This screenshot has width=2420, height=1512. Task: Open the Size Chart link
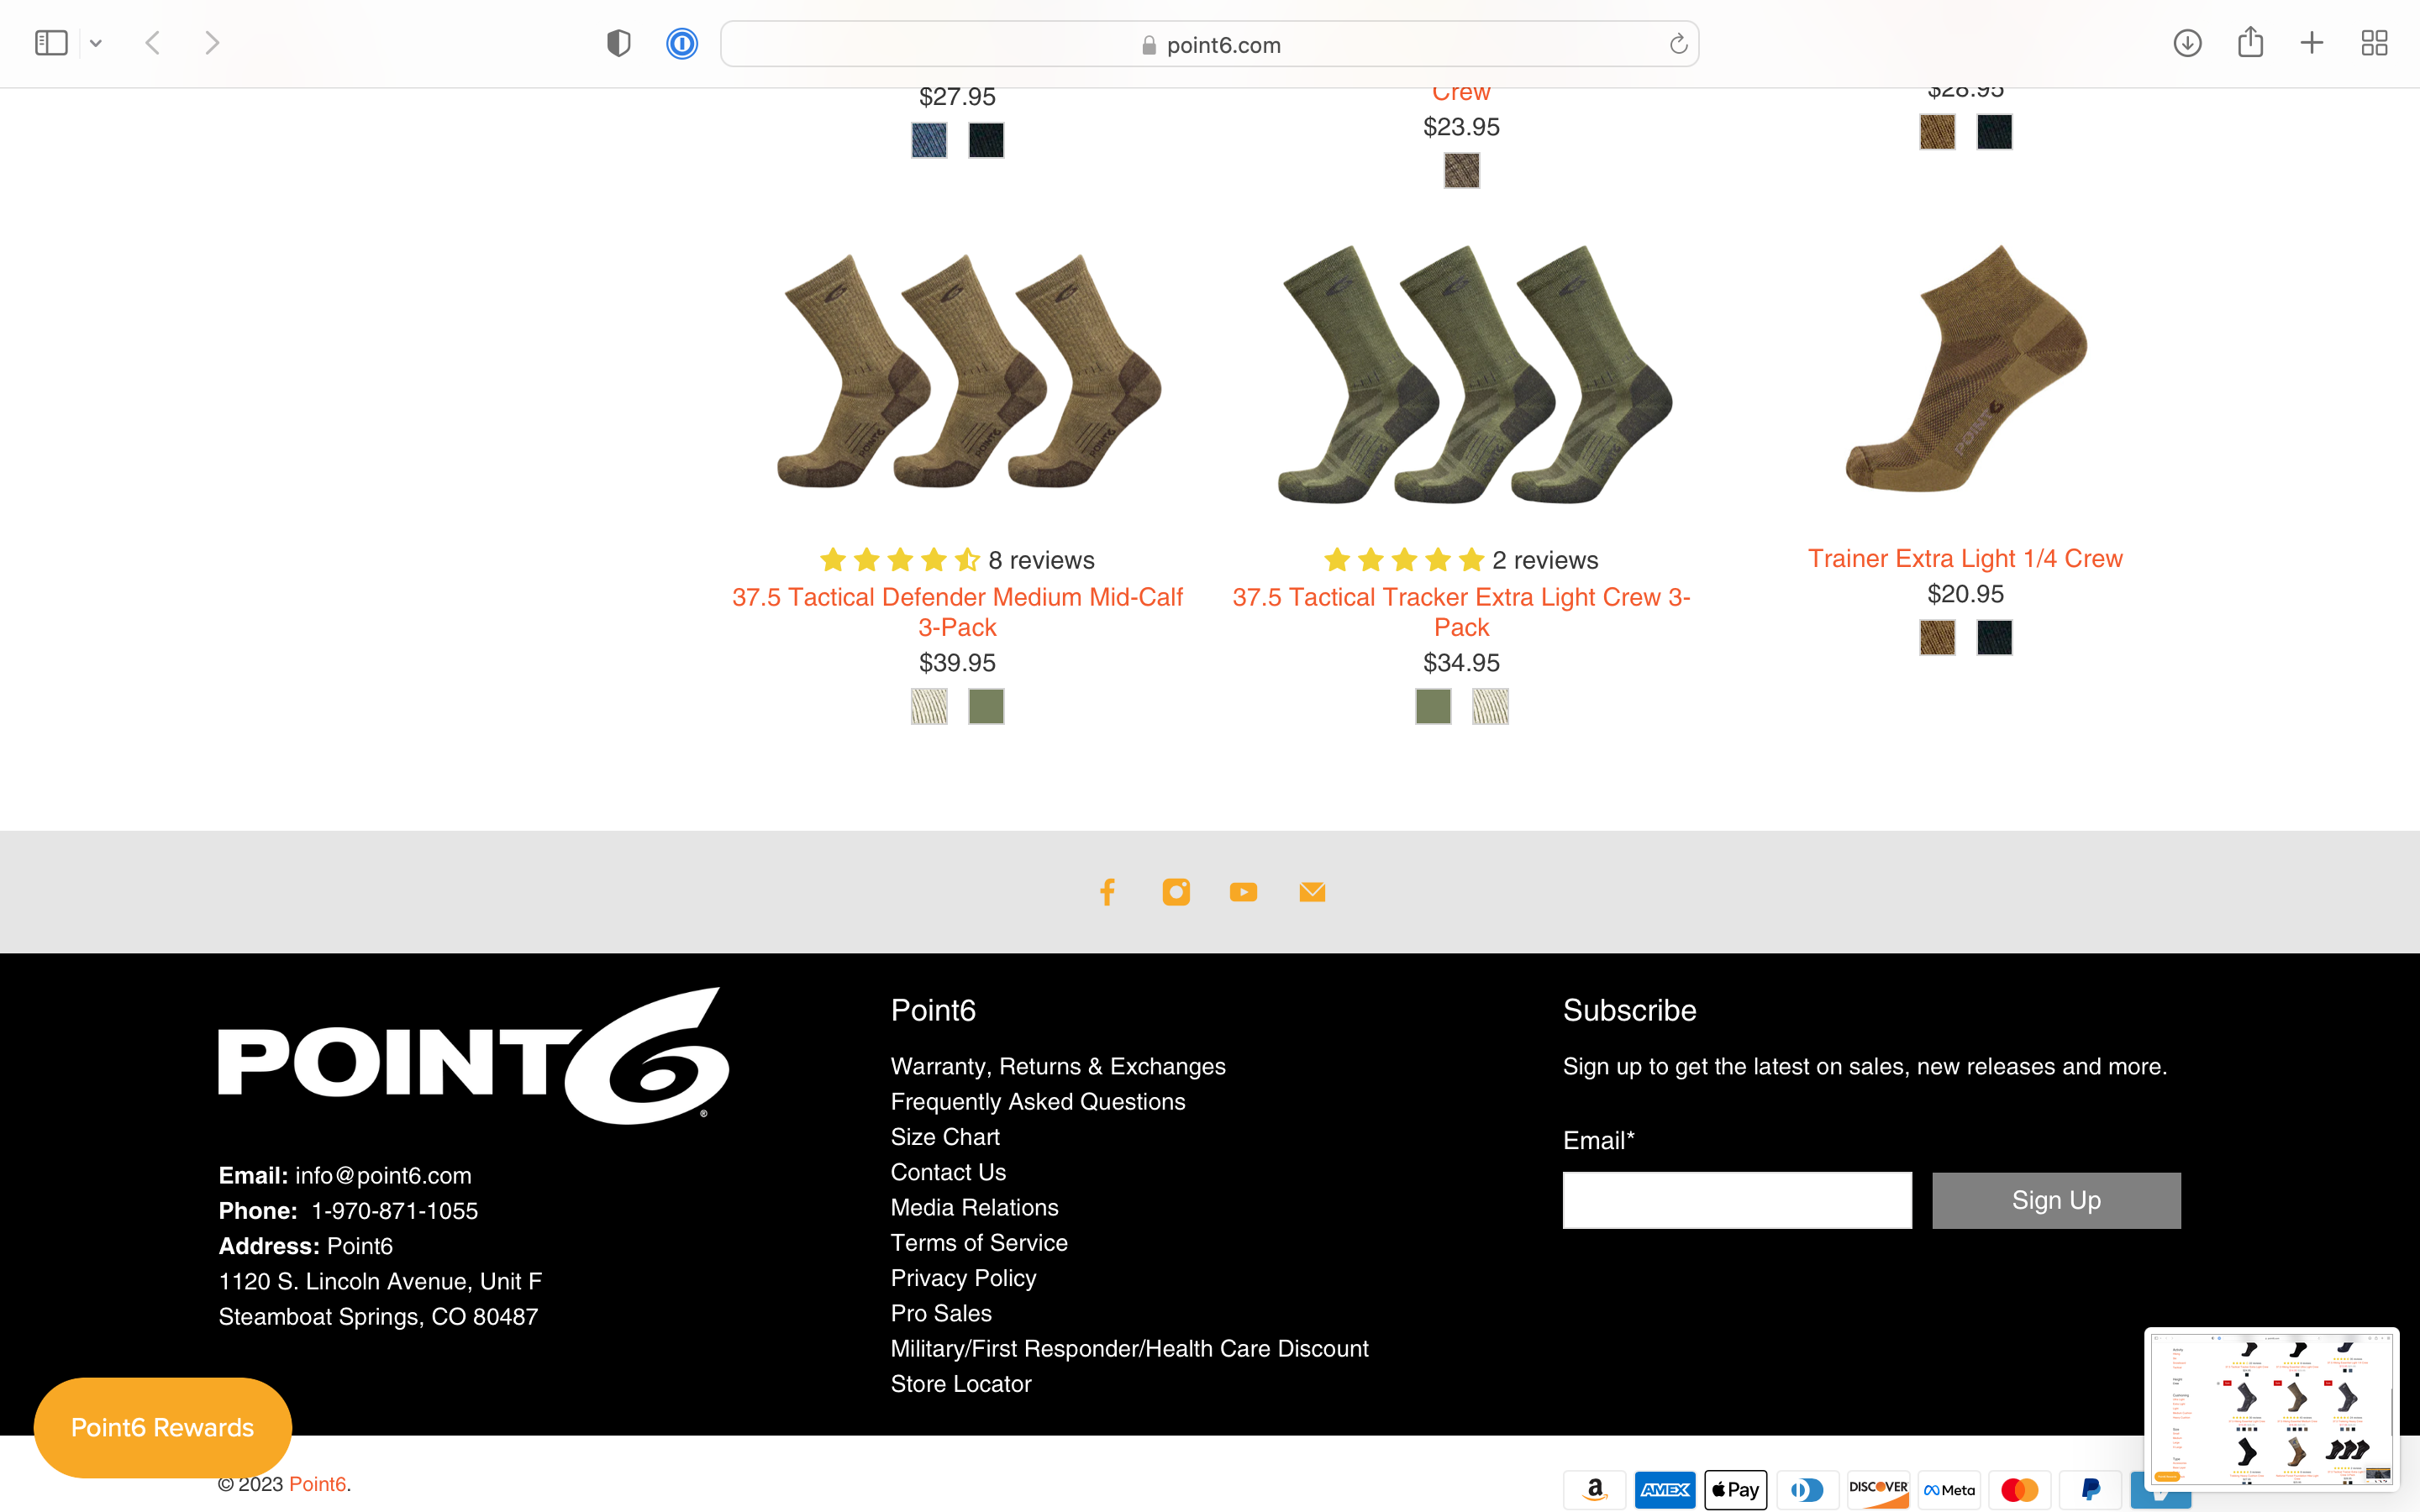click(945, 1137)
